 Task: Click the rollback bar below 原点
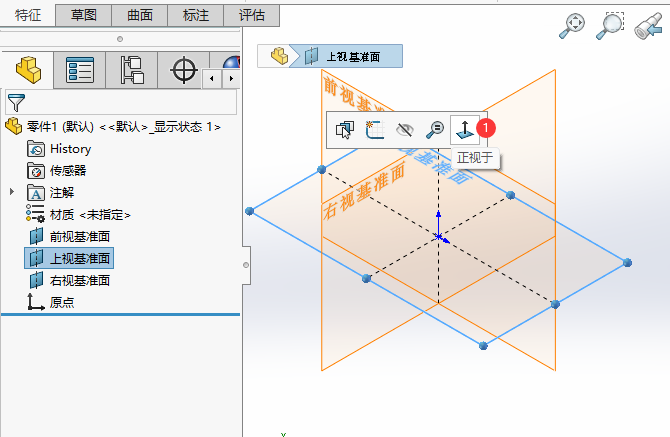[120, 314]
